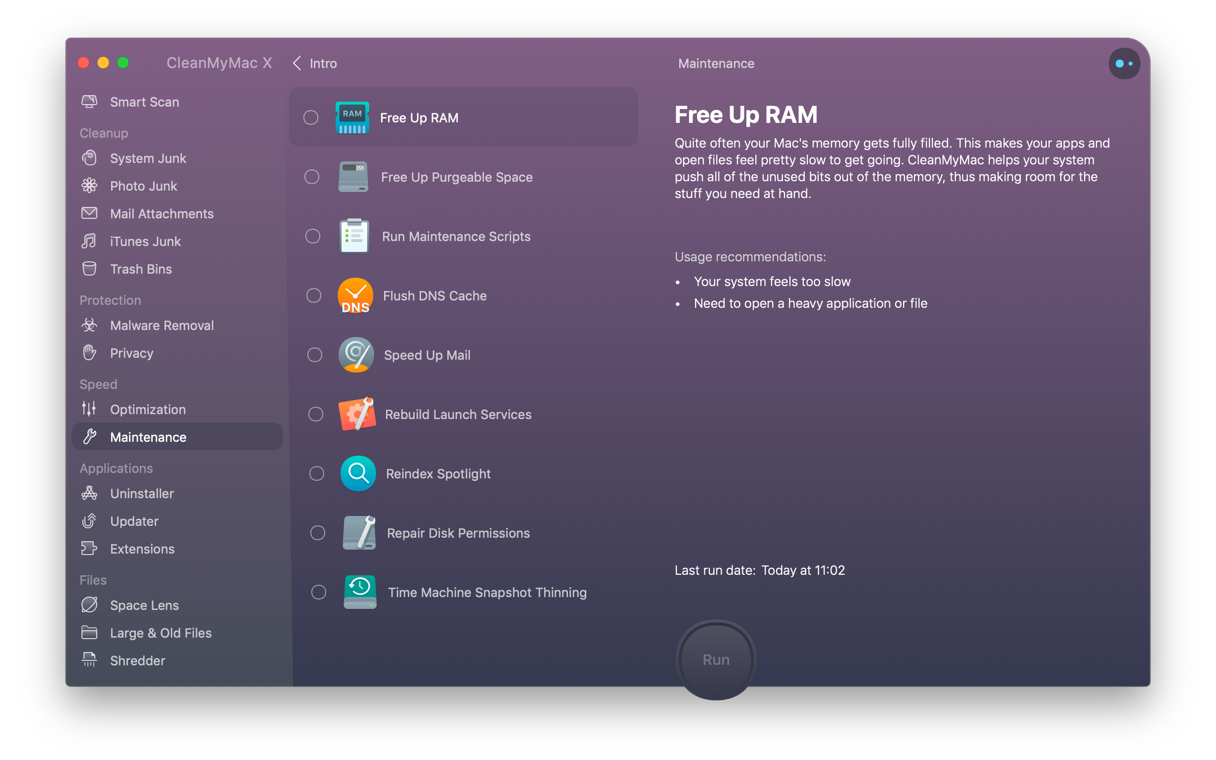Click the Privacy hand icon
This screenshot has width=1216, height=760.
tap(90, 353)
